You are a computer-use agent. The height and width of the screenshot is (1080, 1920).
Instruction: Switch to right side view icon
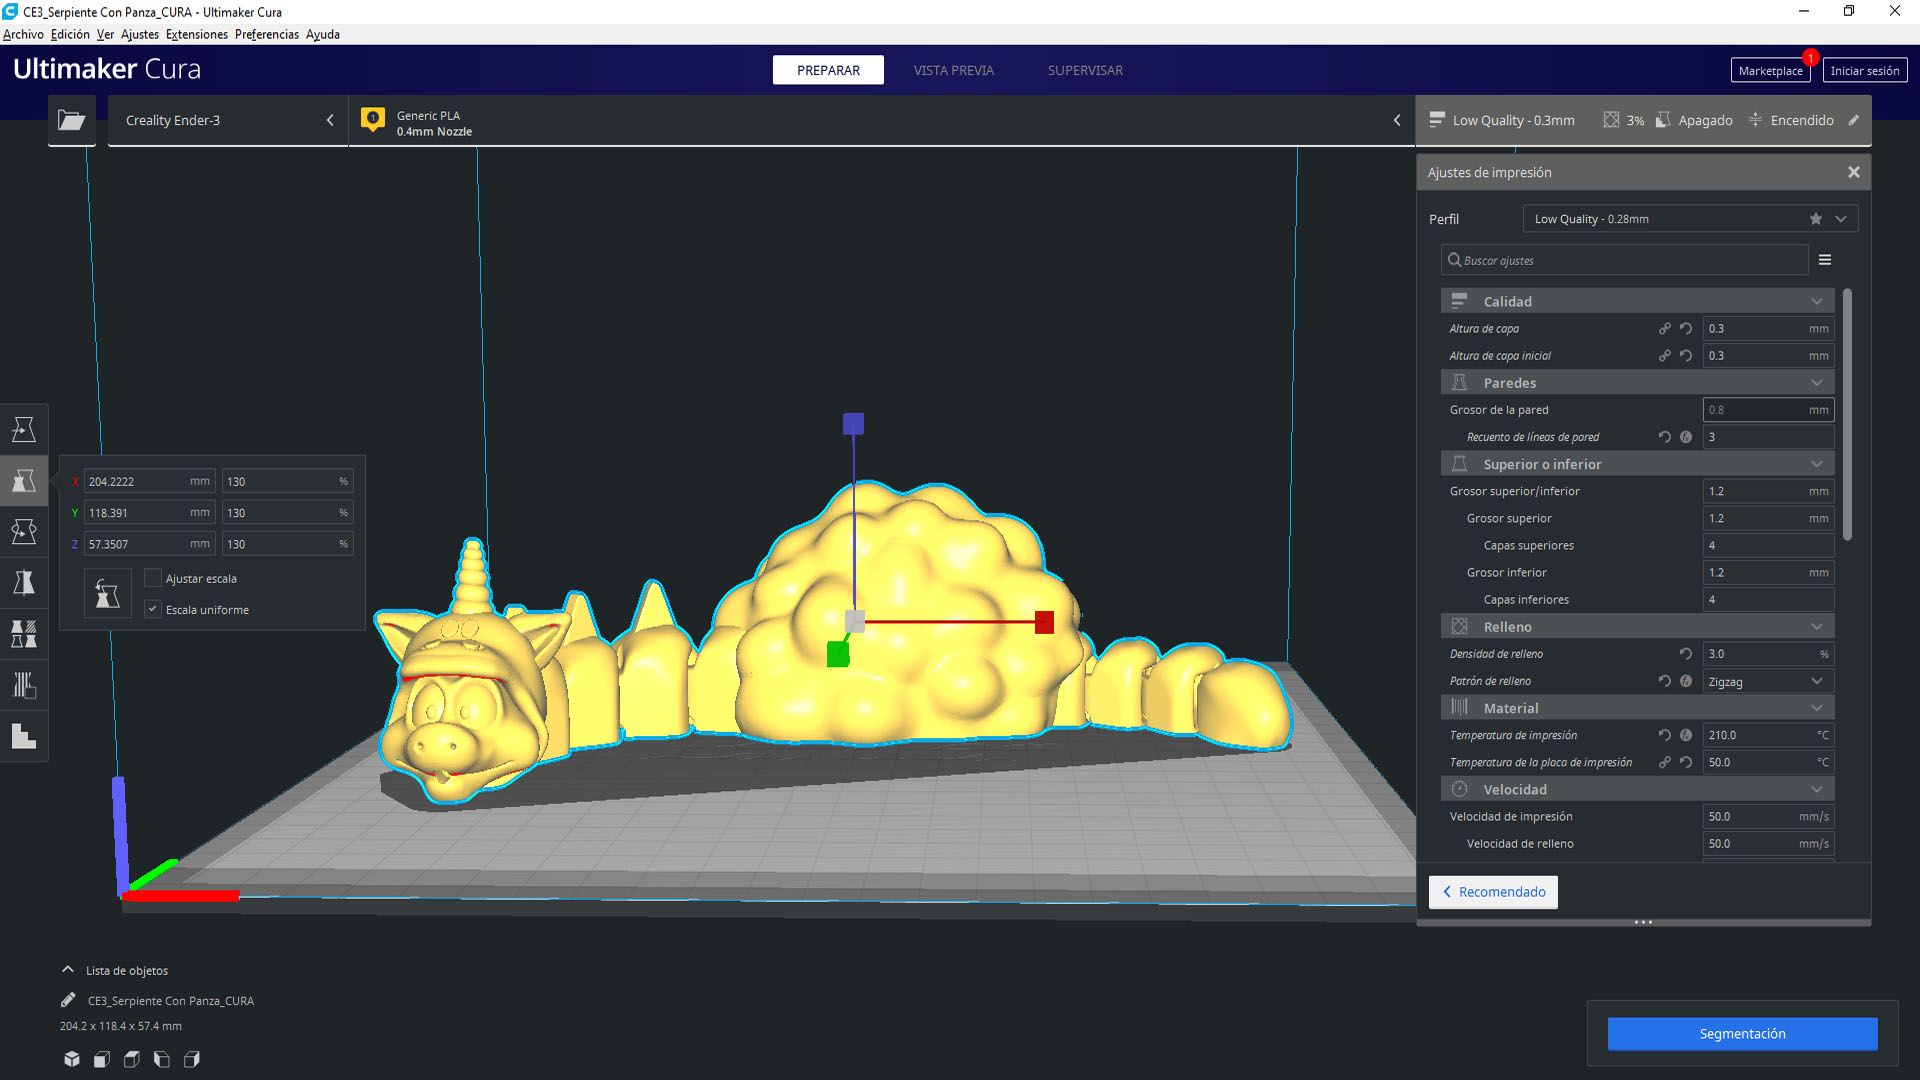click(x=192, y=1059)
